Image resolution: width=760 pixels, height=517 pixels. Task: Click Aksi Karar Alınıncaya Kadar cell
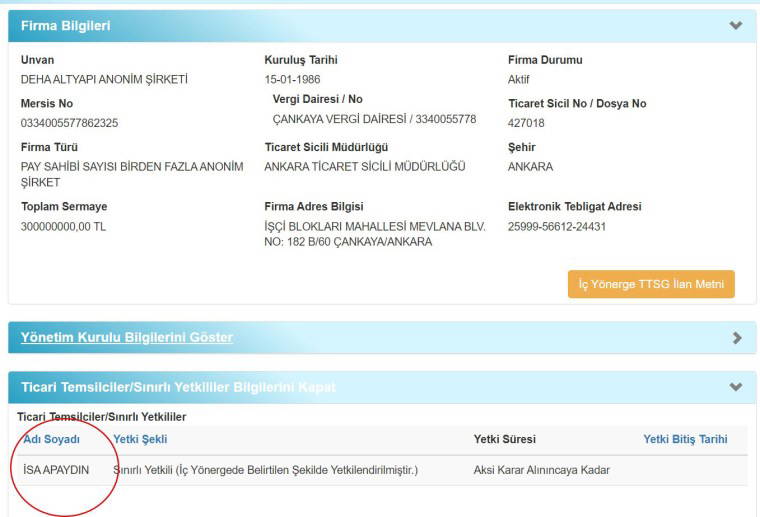(x=541, y=470)
